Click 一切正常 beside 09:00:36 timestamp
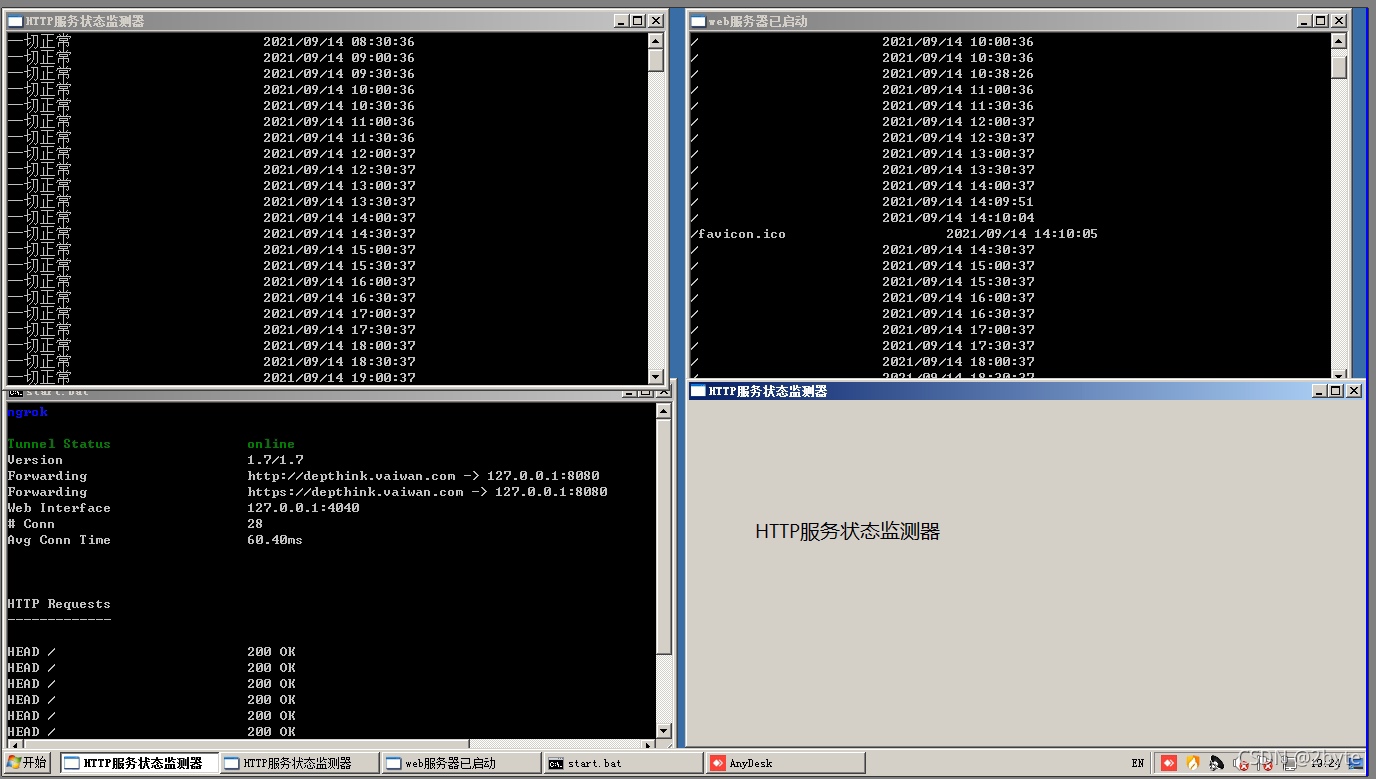Viewport: 1376px width, 779px height. pyautogui.click(x=39, y=58)
